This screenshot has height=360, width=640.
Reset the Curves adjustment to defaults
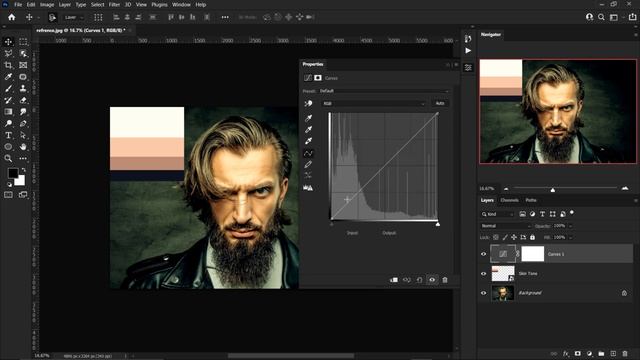click(419, 280)
